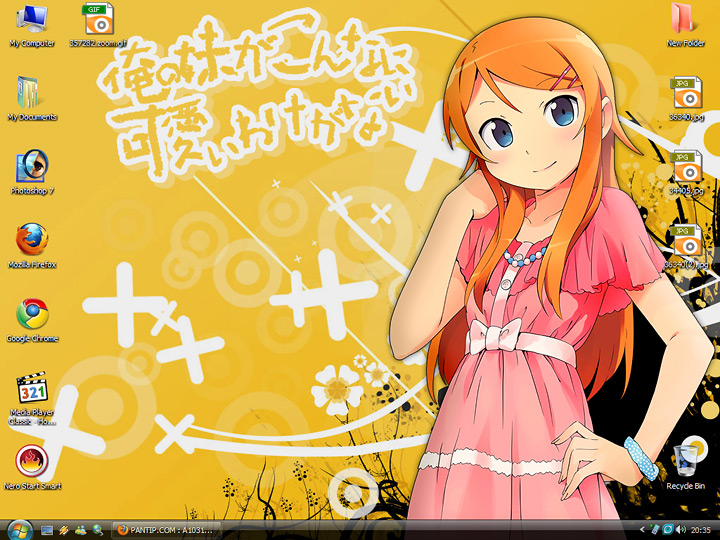This screenshot has height=540, width=720.
Task: Open the Messenger quick launch icon
Action: (x=80, y=530)
